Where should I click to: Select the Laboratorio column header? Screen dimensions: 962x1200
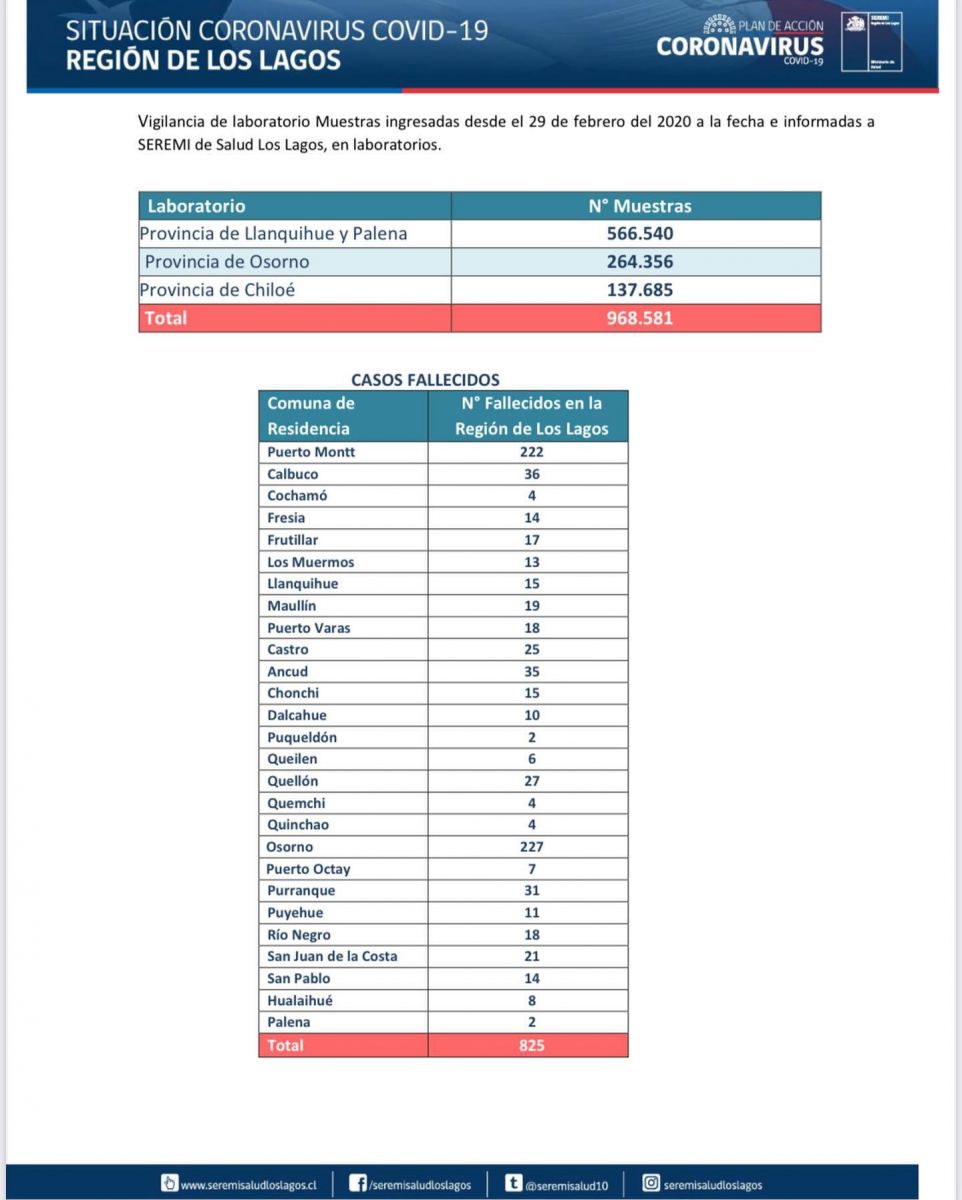[x=295, y=206]
